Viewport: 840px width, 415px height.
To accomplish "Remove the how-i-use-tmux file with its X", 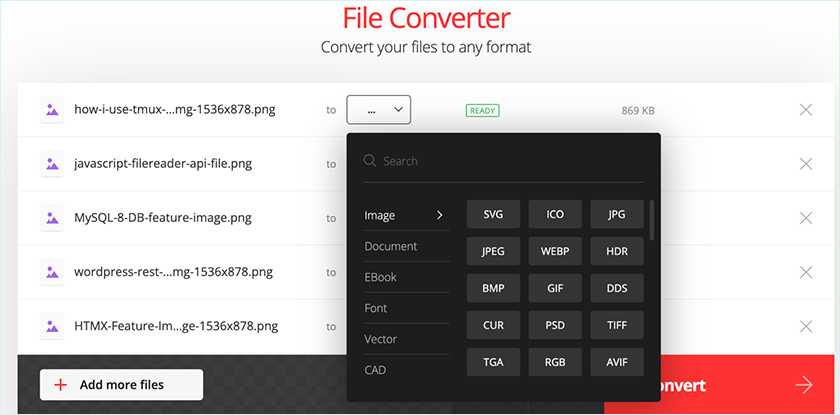I will pyautogui.click(x=806, y=110).
